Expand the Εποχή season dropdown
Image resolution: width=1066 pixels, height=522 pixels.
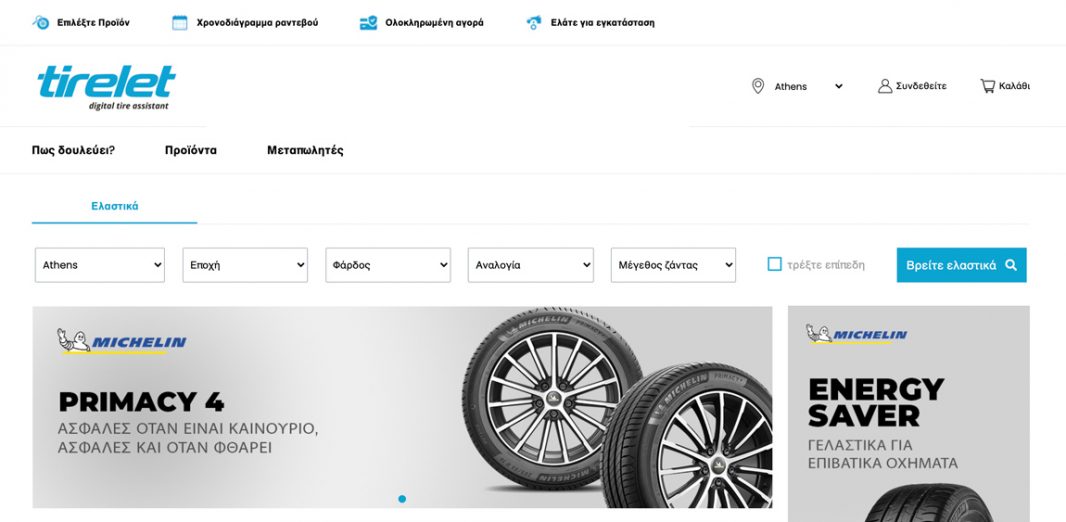(245, 265)
